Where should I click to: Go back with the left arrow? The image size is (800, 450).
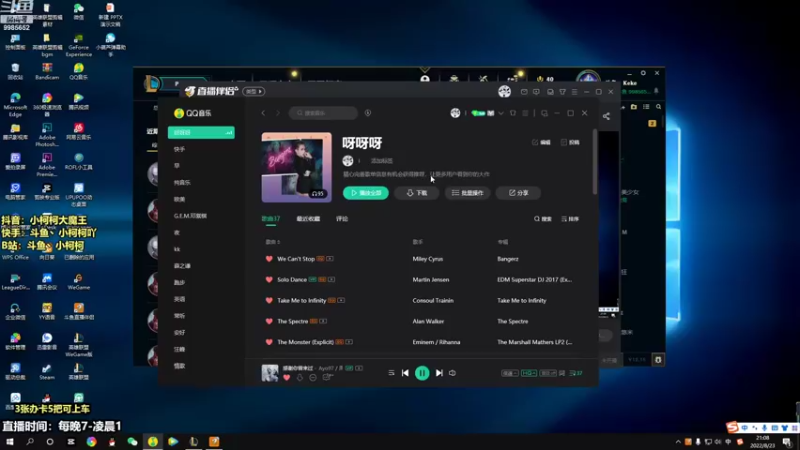tap(263, 113)
